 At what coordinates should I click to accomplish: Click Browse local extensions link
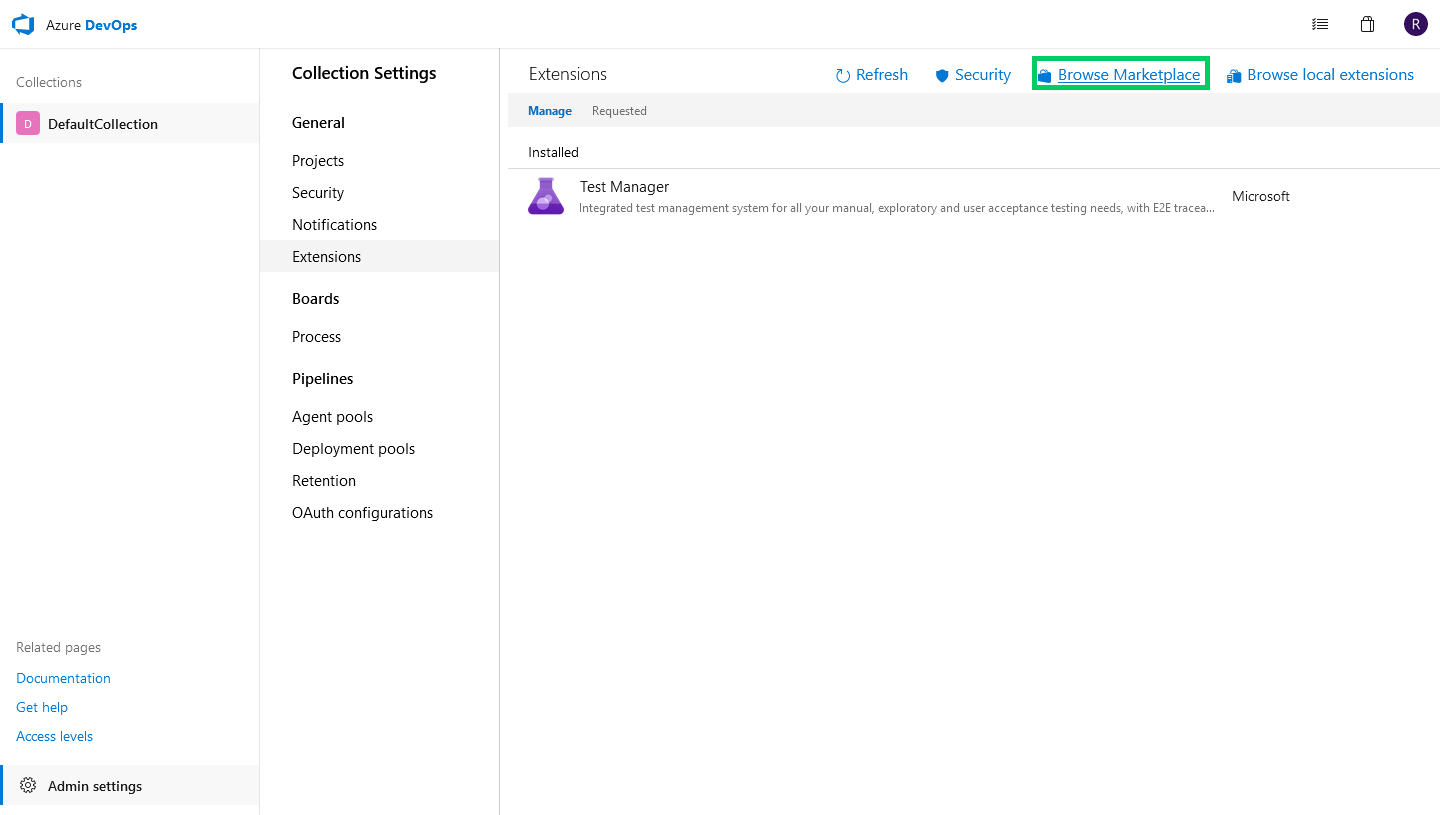(x=1330, y=75)
